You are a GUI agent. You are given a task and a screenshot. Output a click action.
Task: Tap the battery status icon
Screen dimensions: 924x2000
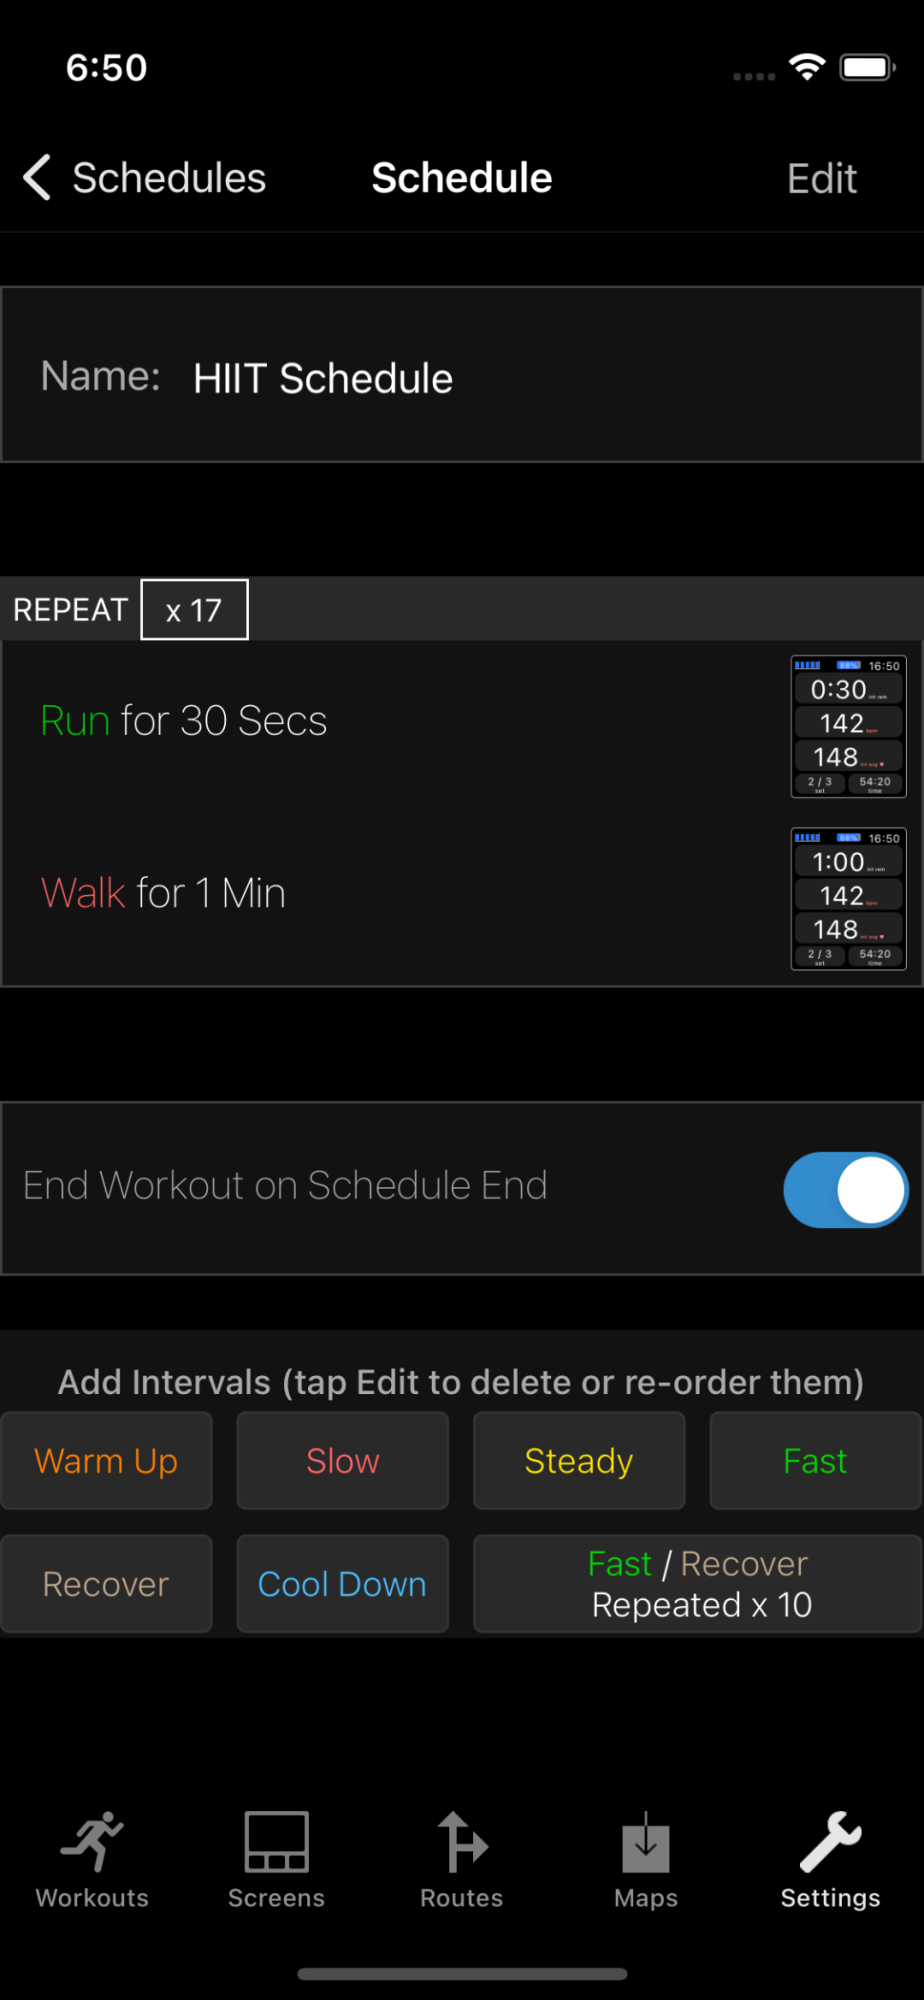click(x=866, y=67)
